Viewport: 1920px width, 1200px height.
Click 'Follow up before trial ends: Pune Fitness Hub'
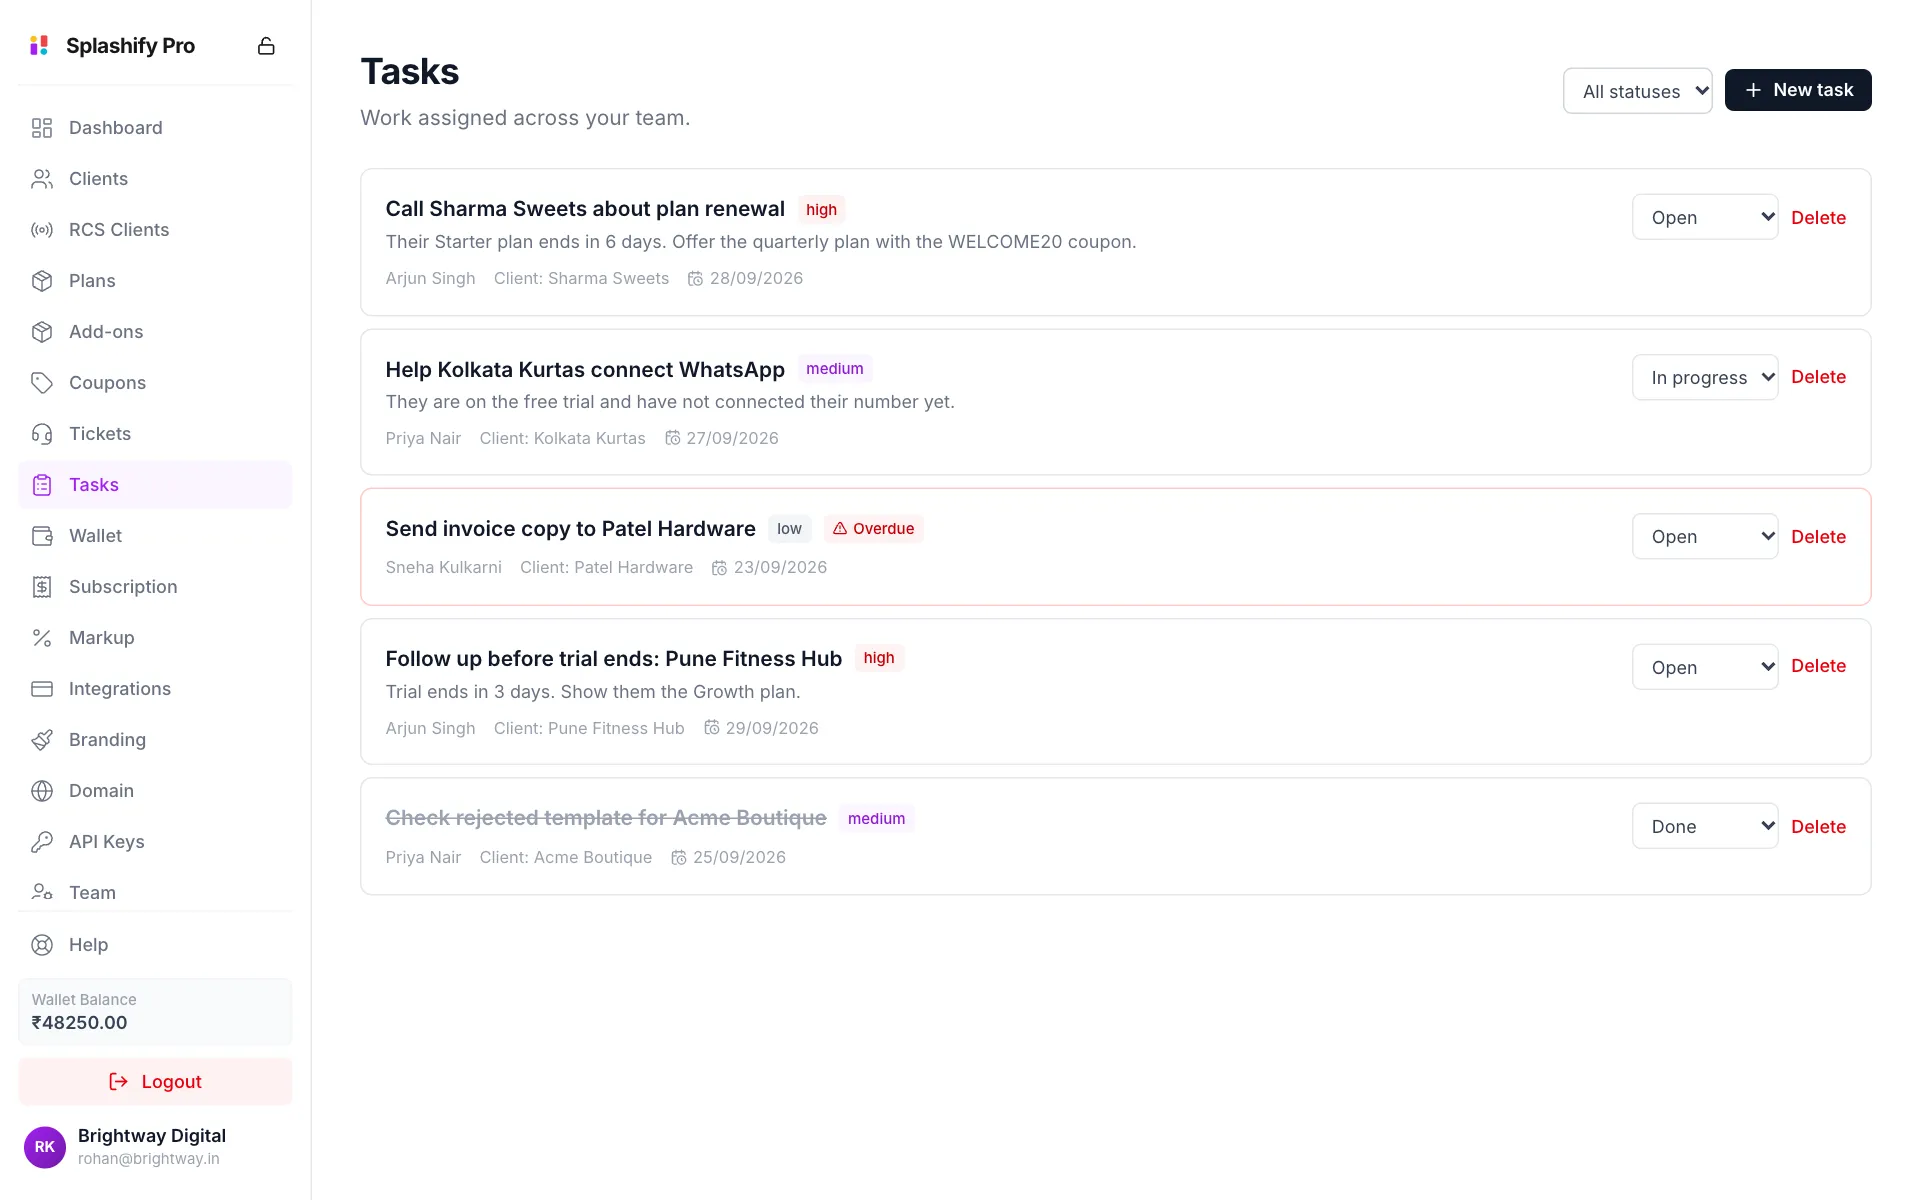pyautogui.click(x=614, y=659)
